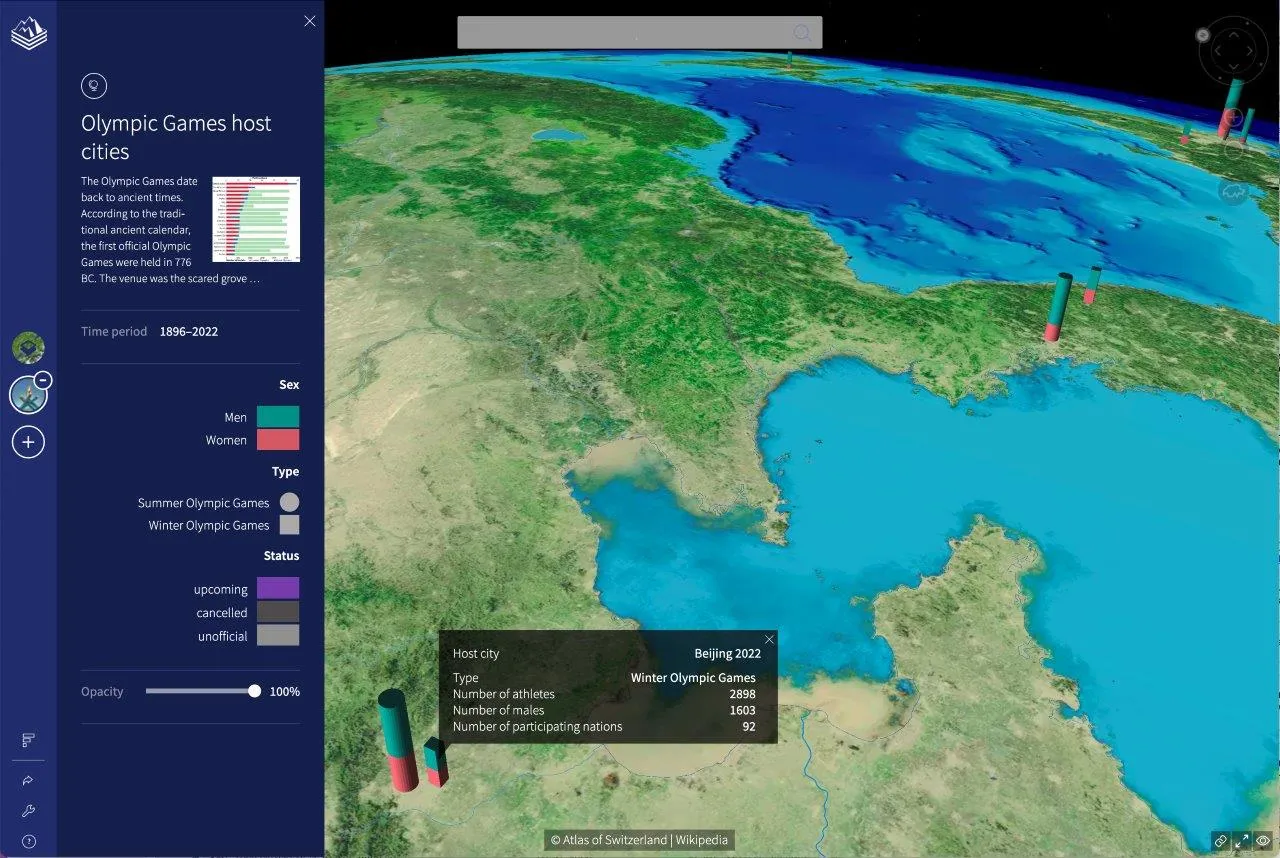Image resolution: width=1280 pixels, height=858 pixels.
Task: Open help via the question mark icon
Action: tap(27, 840)
